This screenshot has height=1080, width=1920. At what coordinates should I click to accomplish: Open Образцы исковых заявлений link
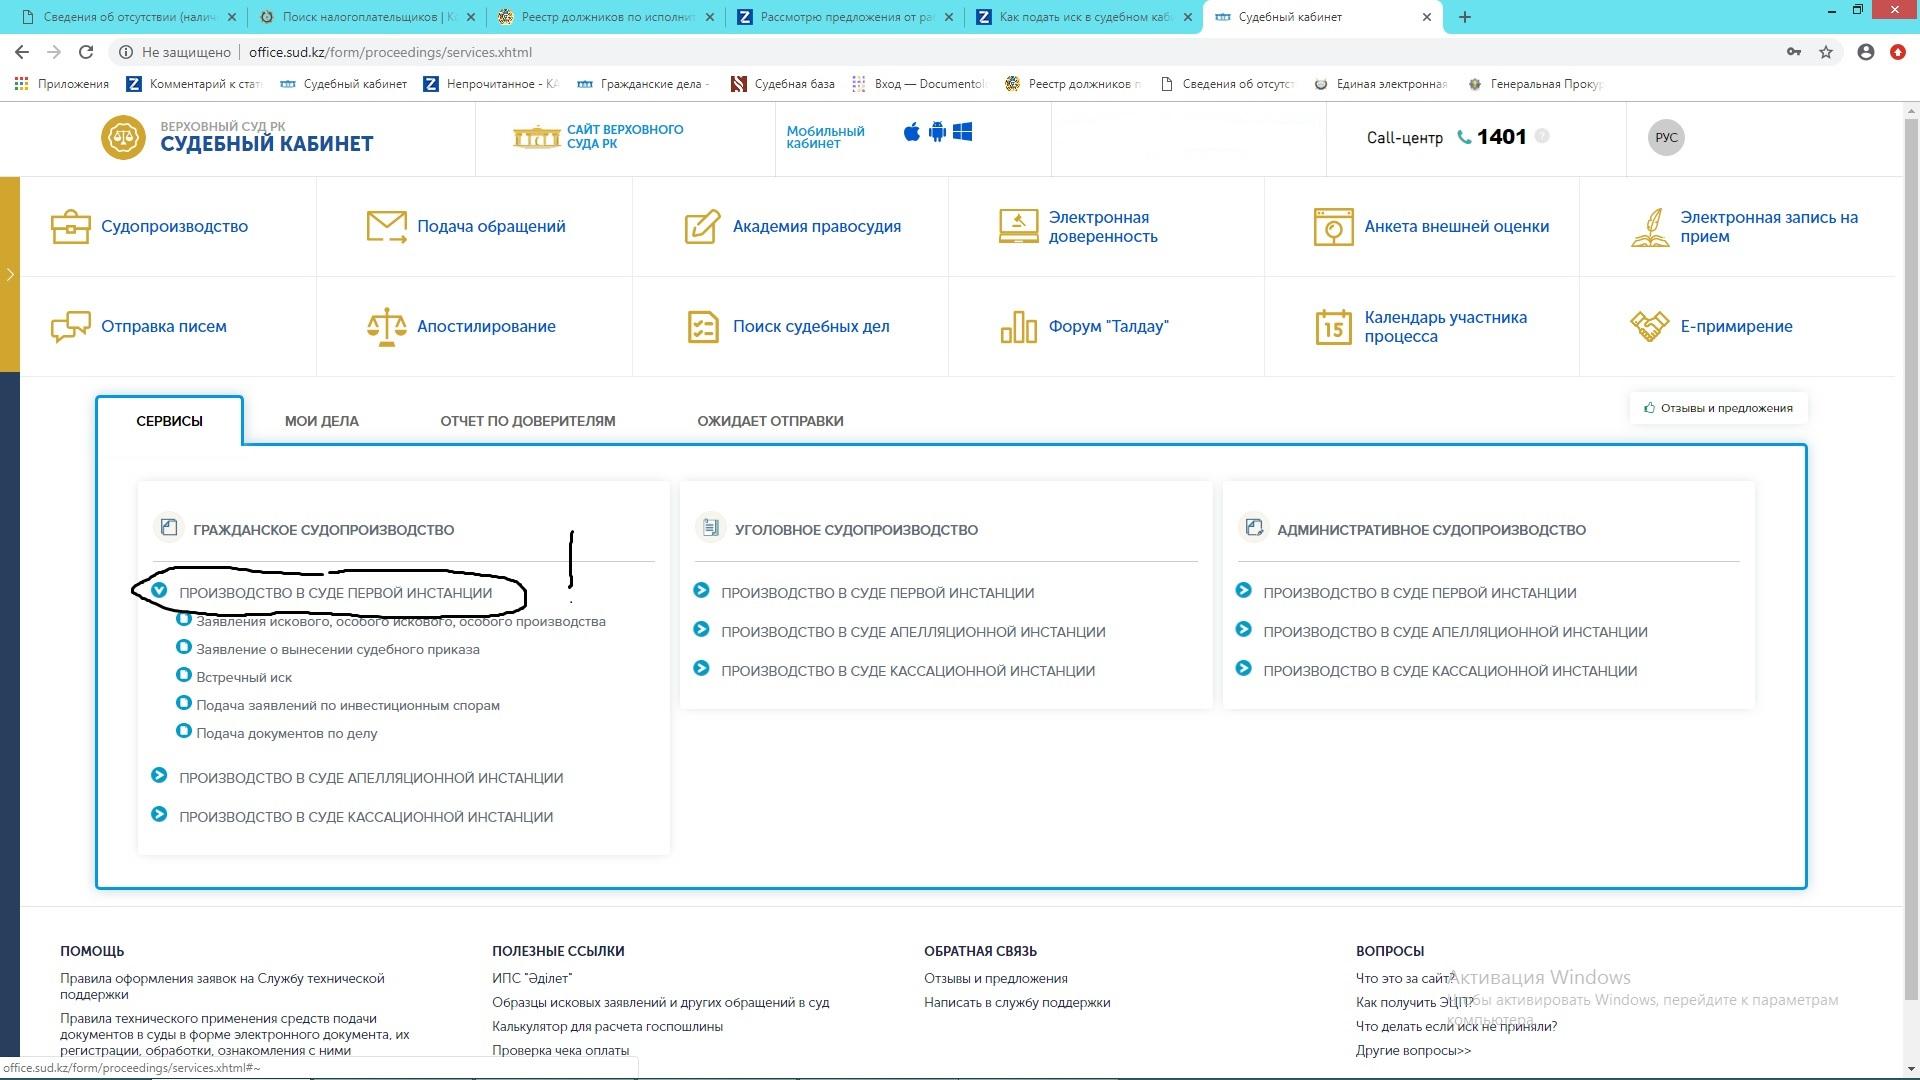coord(660,1002)
